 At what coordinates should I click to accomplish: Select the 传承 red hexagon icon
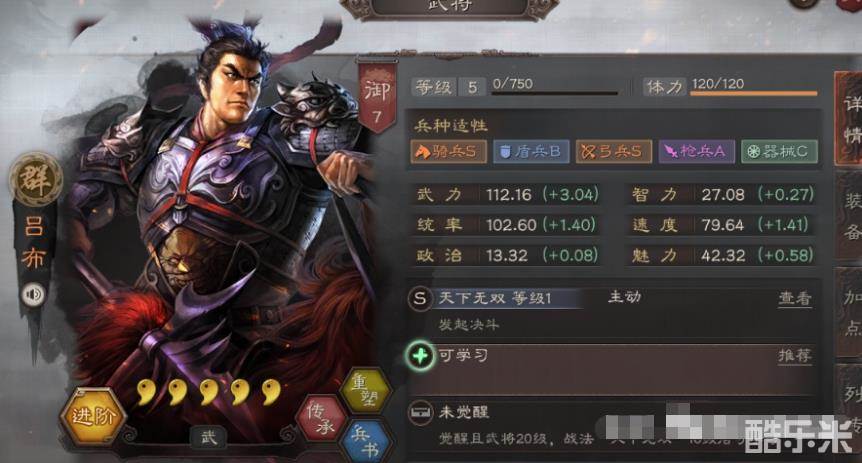(322, 418)
